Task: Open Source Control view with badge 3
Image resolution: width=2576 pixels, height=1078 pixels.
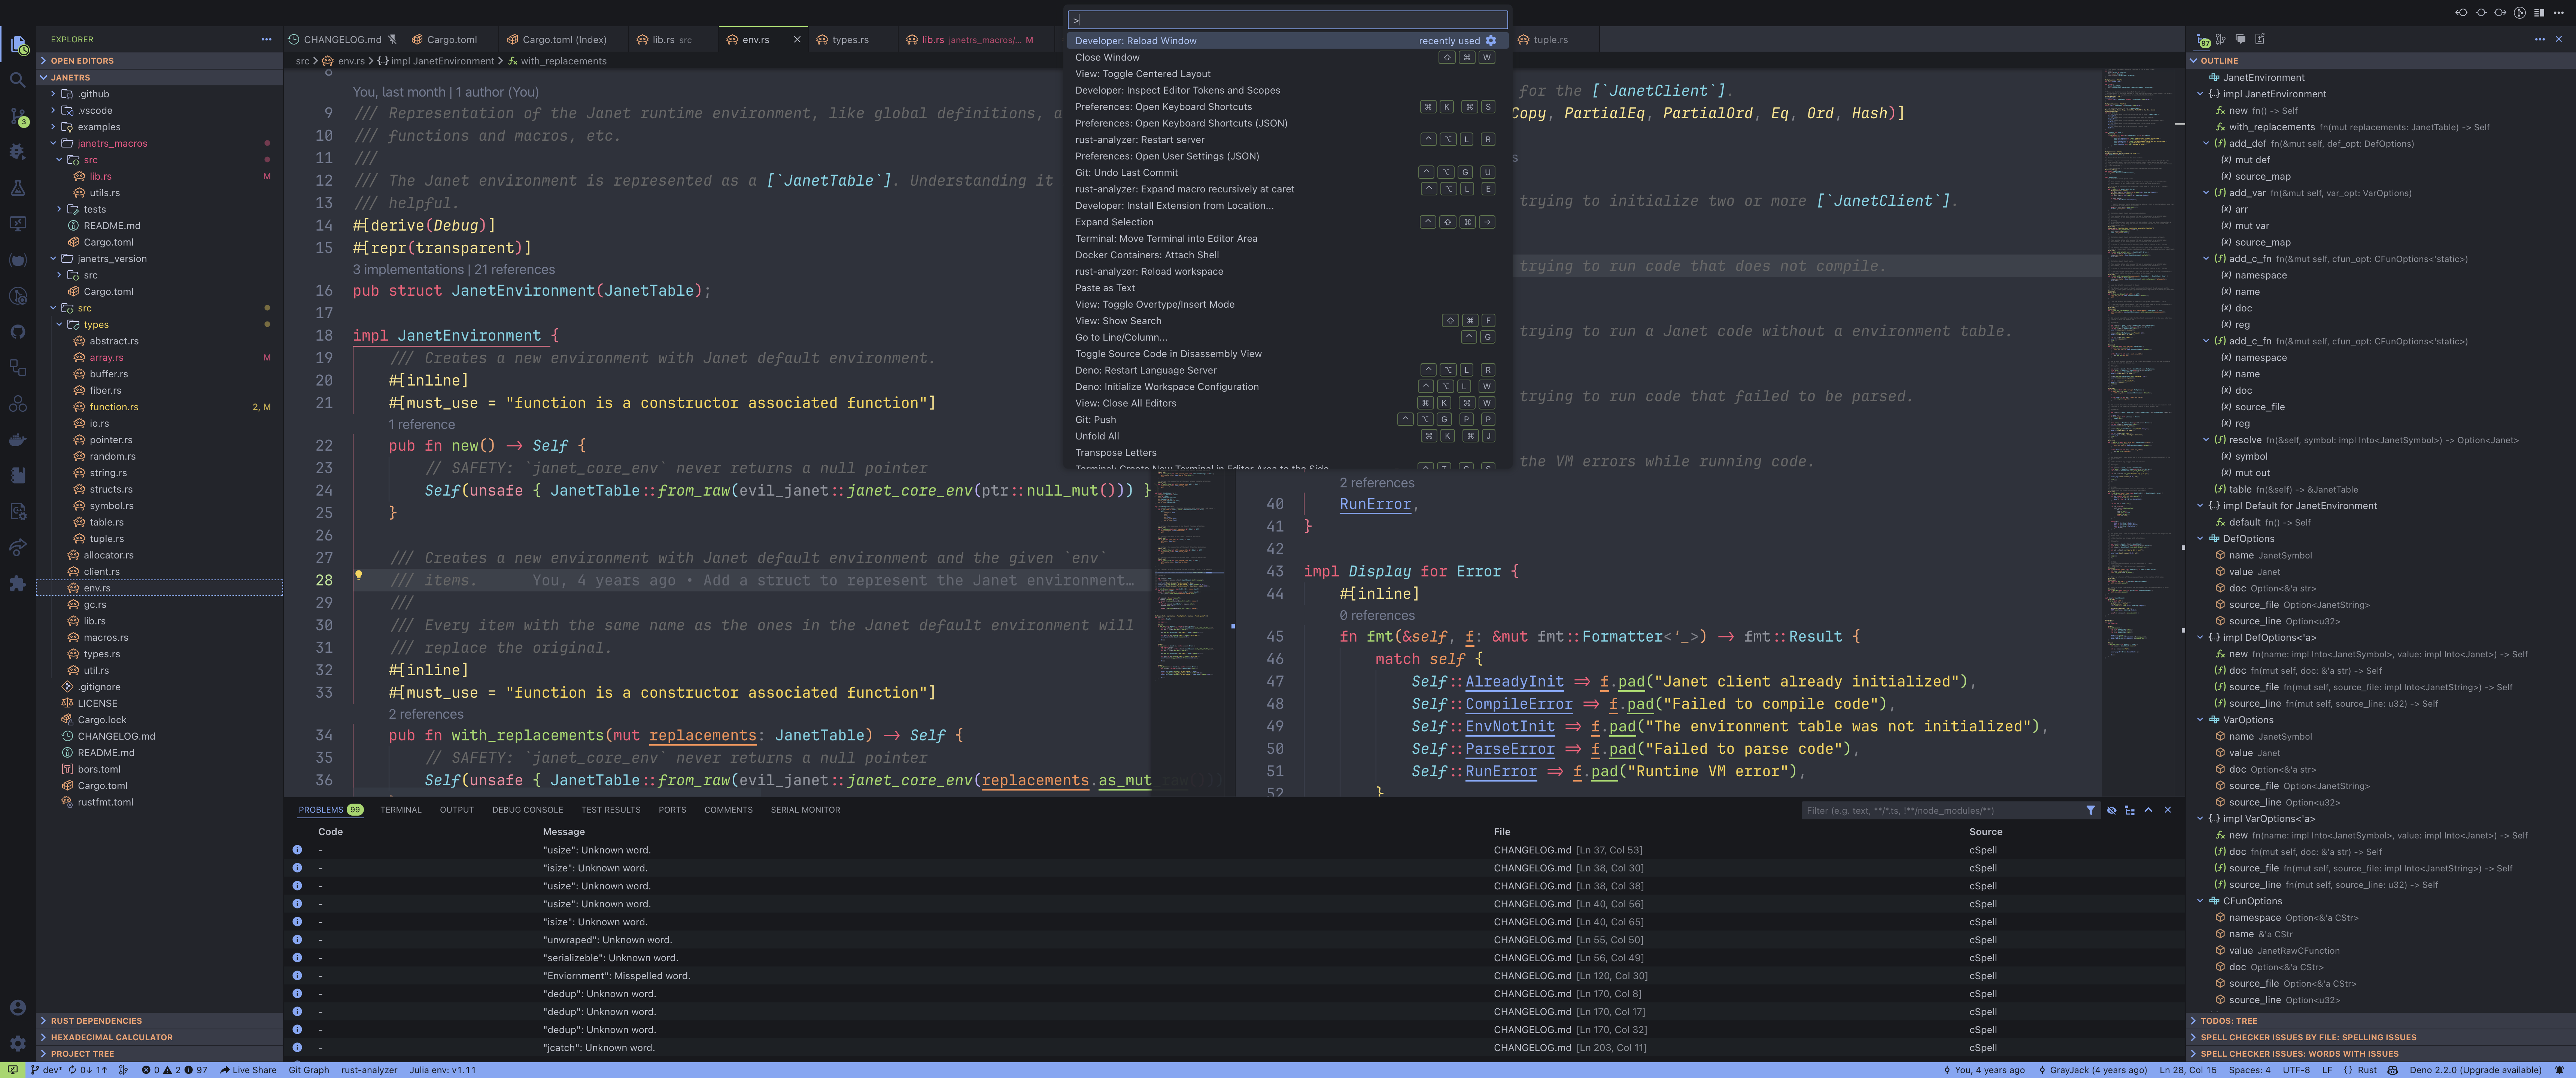Action: click(x=17, y=116)
